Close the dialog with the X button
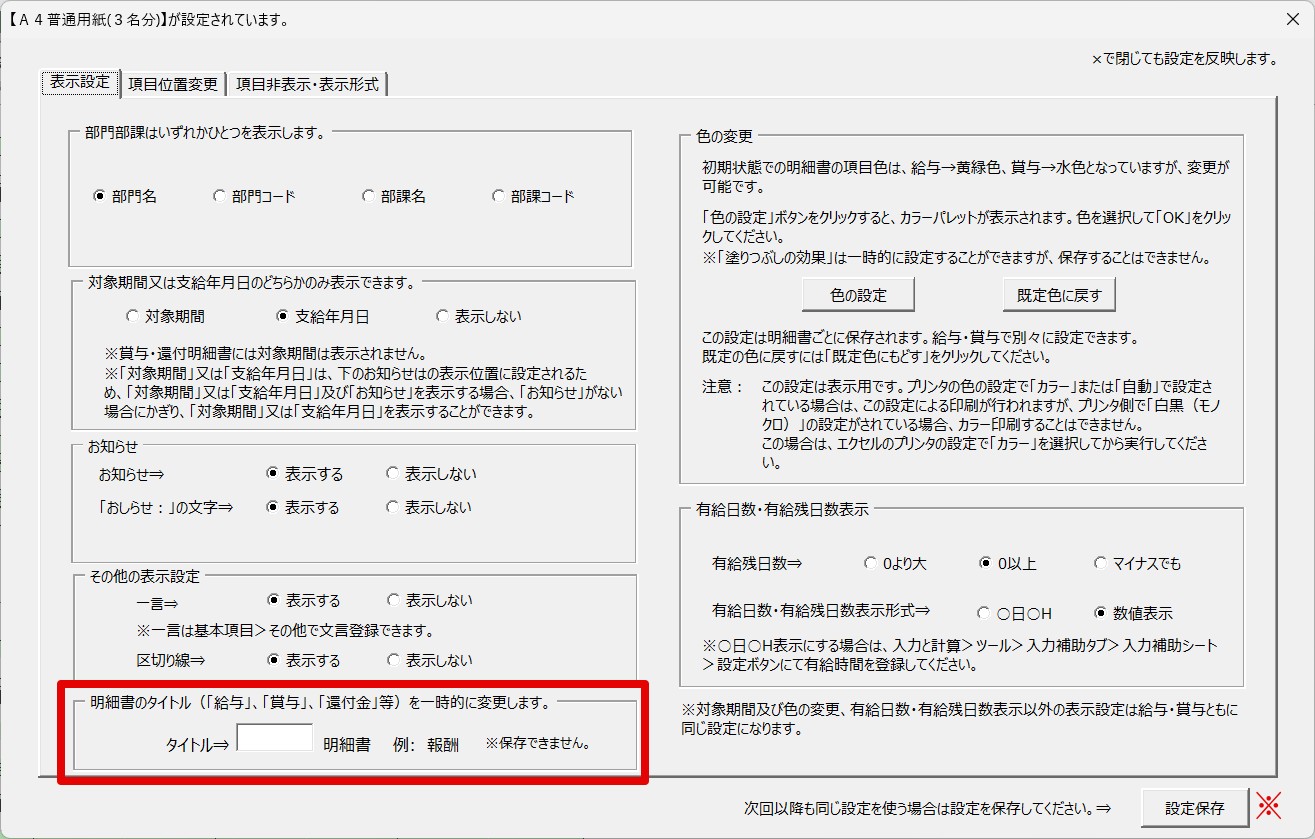1315x839 pixels. tap(1292, 19)
